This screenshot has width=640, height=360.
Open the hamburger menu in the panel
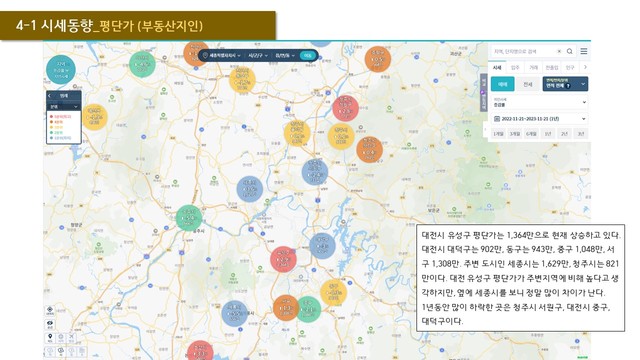584,51
